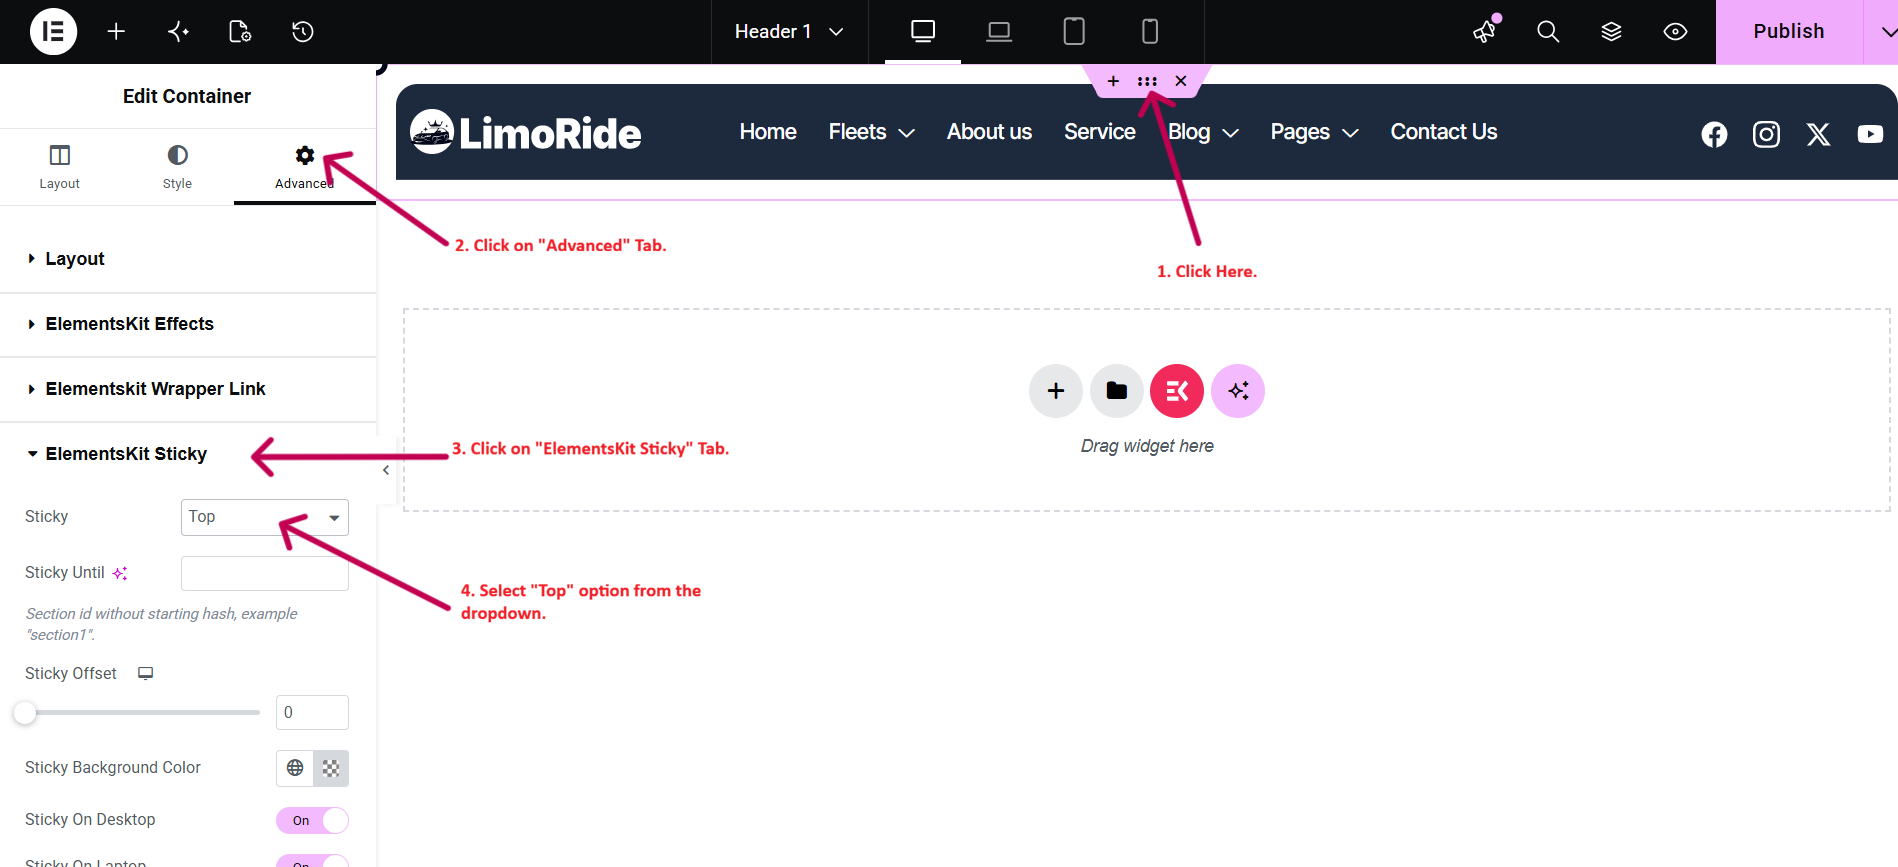Switch to the Layout tab
This screenshot has width=1898, height=867.
coord(59,167)
